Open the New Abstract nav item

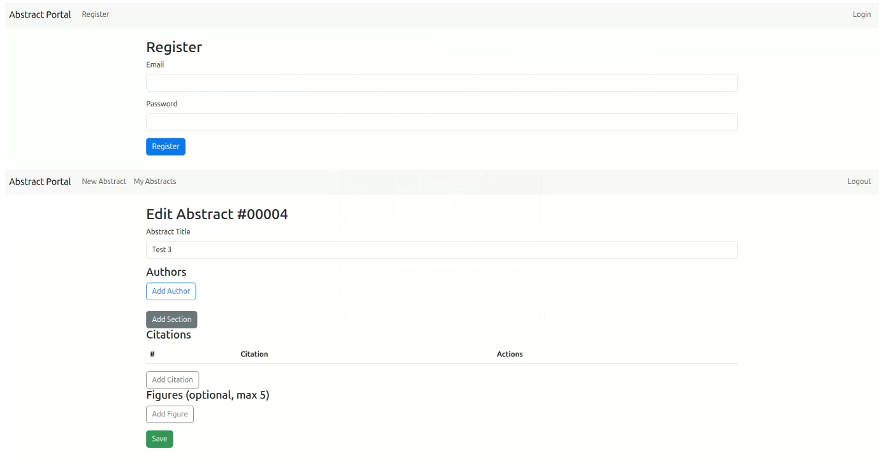(x=104, y=182)
